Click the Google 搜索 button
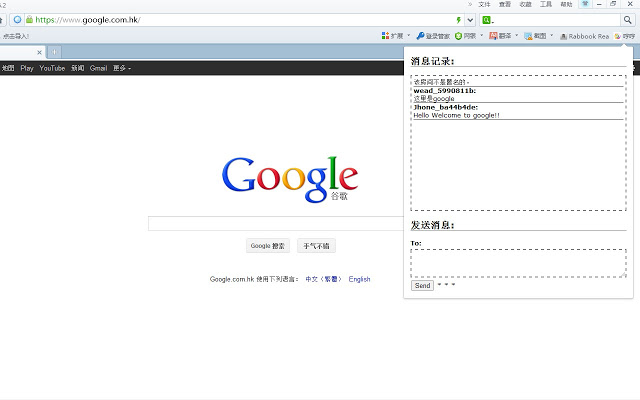The image size is (640, 400). (268, 246)
